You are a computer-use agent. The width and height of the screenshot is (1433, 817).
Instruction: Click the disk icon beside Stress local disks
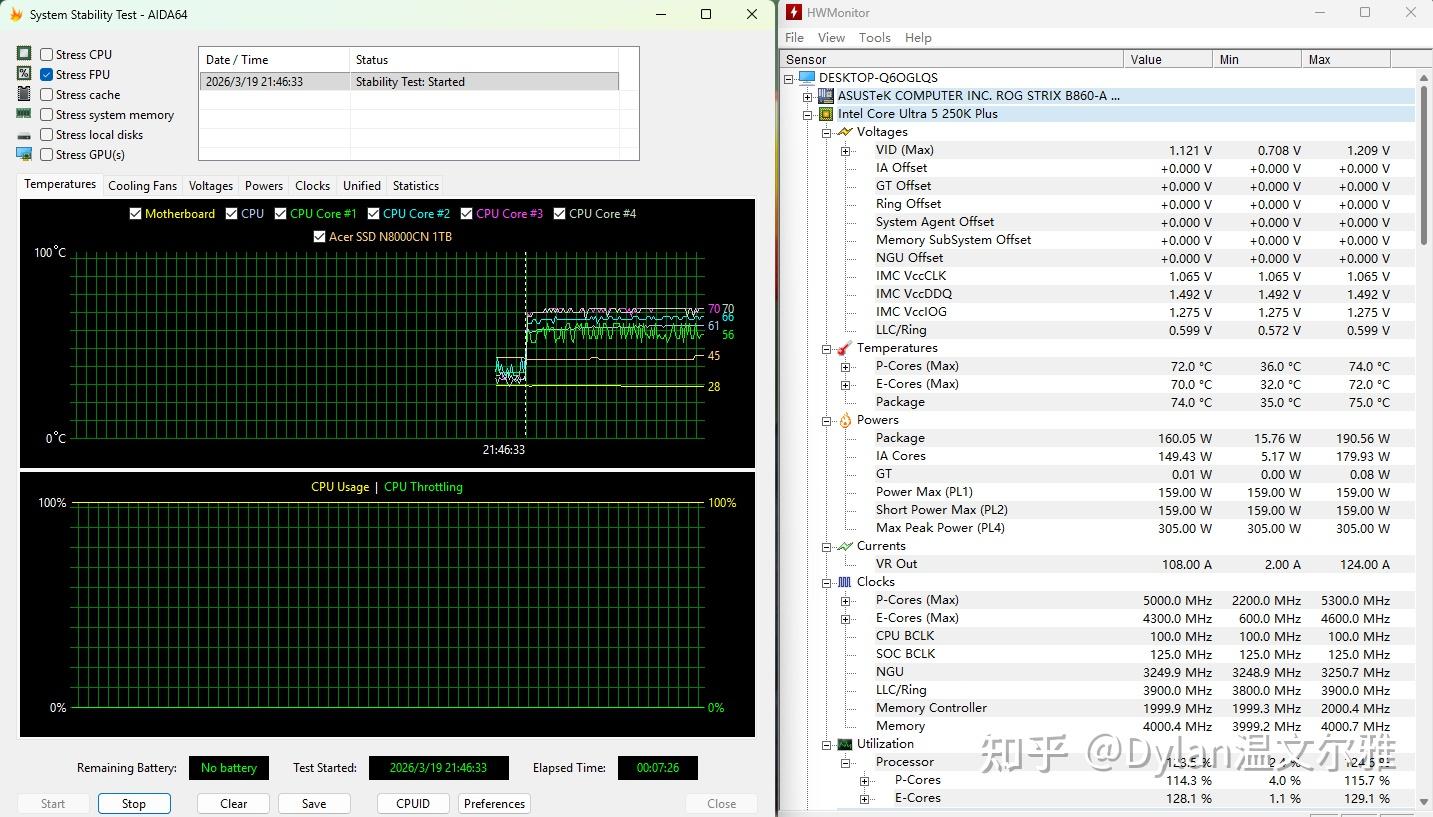point(24,135)
